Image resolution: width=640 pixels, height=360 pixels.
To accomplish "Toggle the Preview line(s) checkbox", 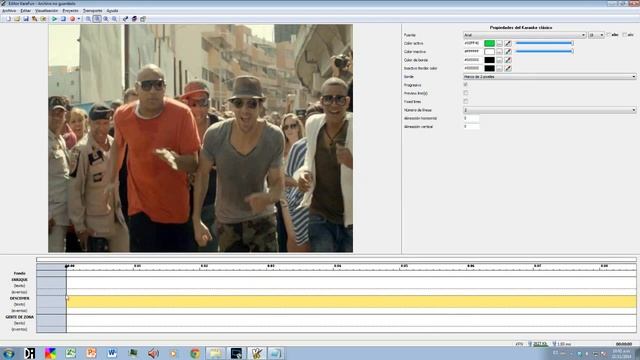I will [466, 93].
